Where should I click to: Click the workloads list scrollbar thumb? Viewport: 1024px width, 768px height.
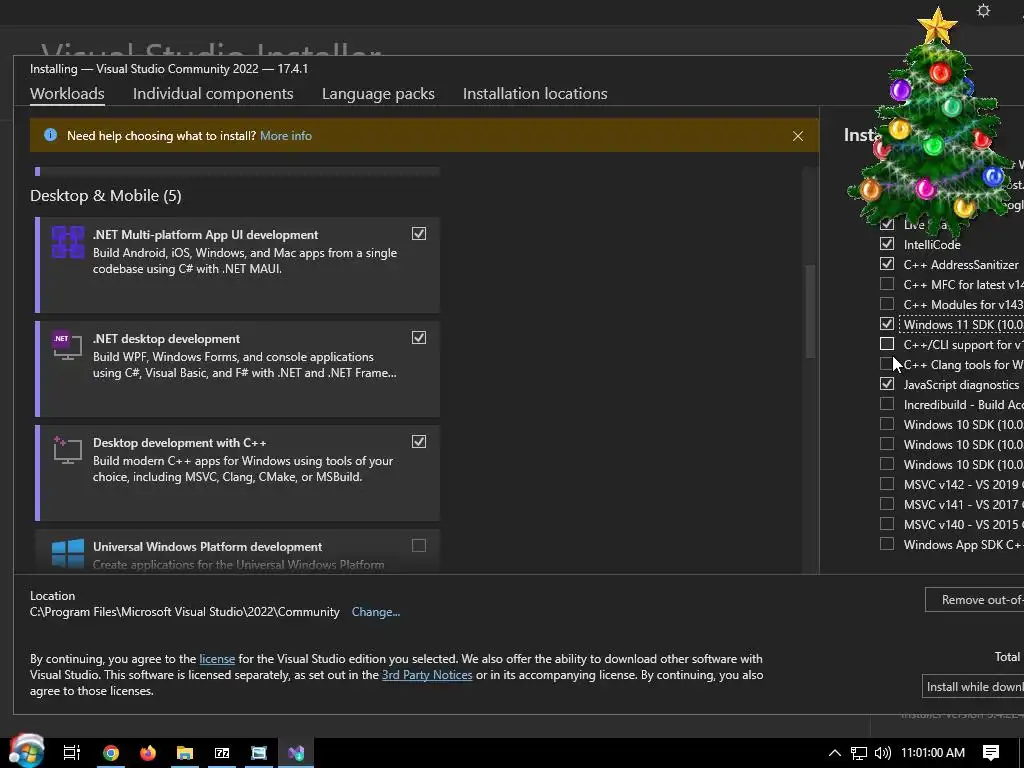(x=810, y=311)
